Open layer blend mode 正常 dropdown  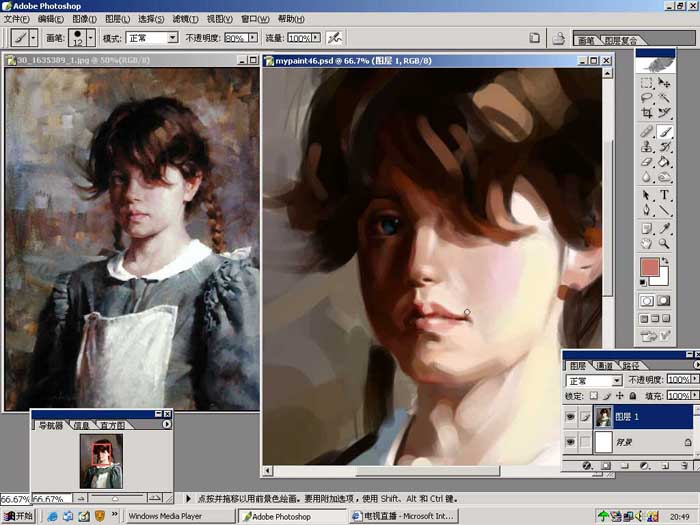pyautogui.click(x=617, y=381)
